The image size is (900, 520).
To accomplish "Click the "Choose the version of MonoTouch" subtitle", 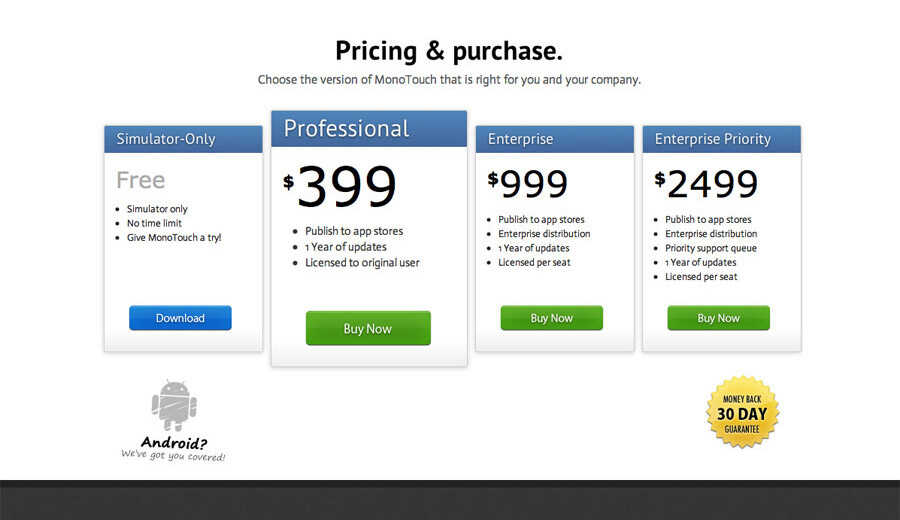I will tap(449, 80).
